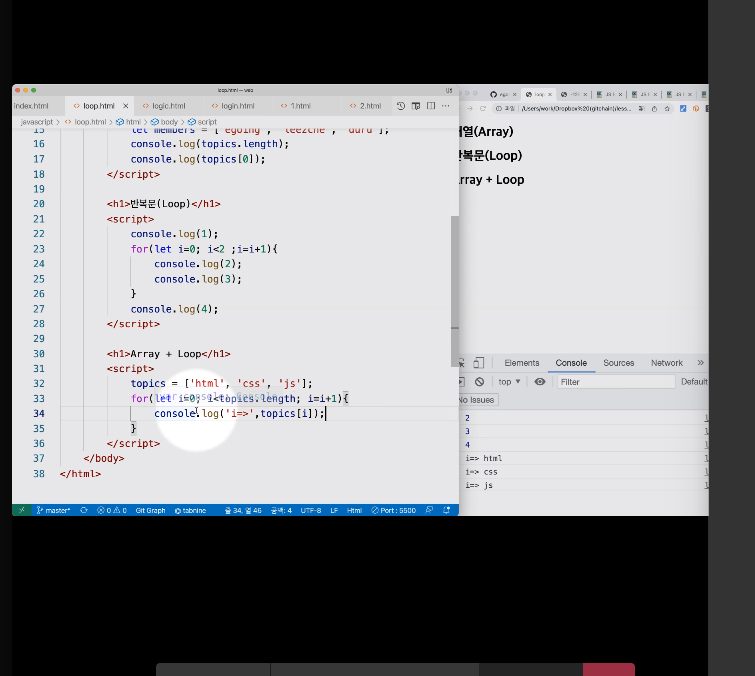Click the feedback icon in status bar
This screenshot has width=755, height=676.
[x=429, y=510]
